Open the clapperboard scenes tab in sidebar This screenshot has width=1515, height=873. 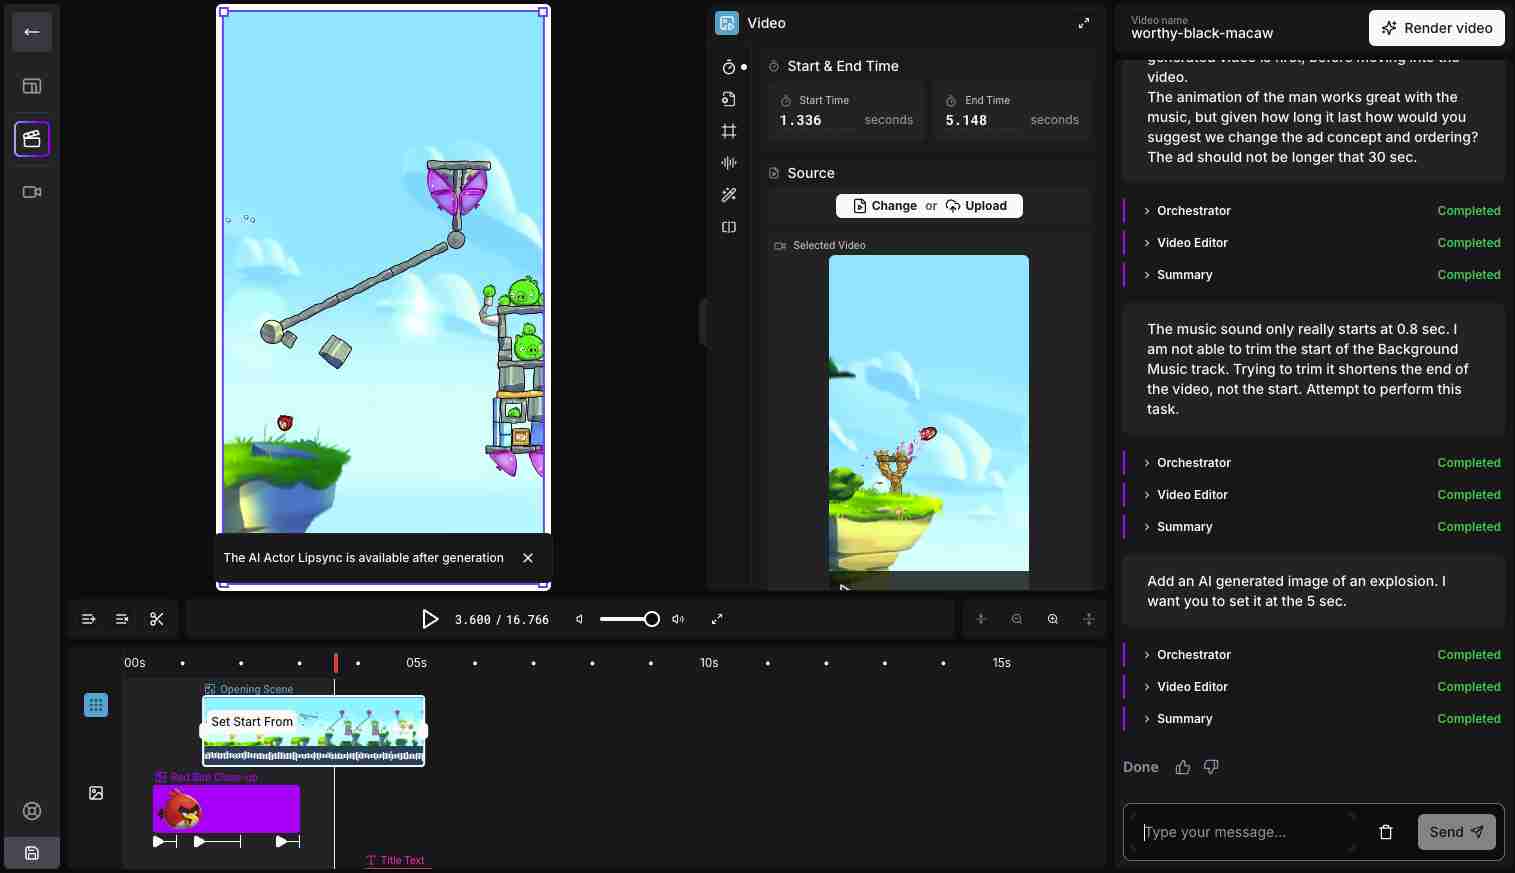32,139
